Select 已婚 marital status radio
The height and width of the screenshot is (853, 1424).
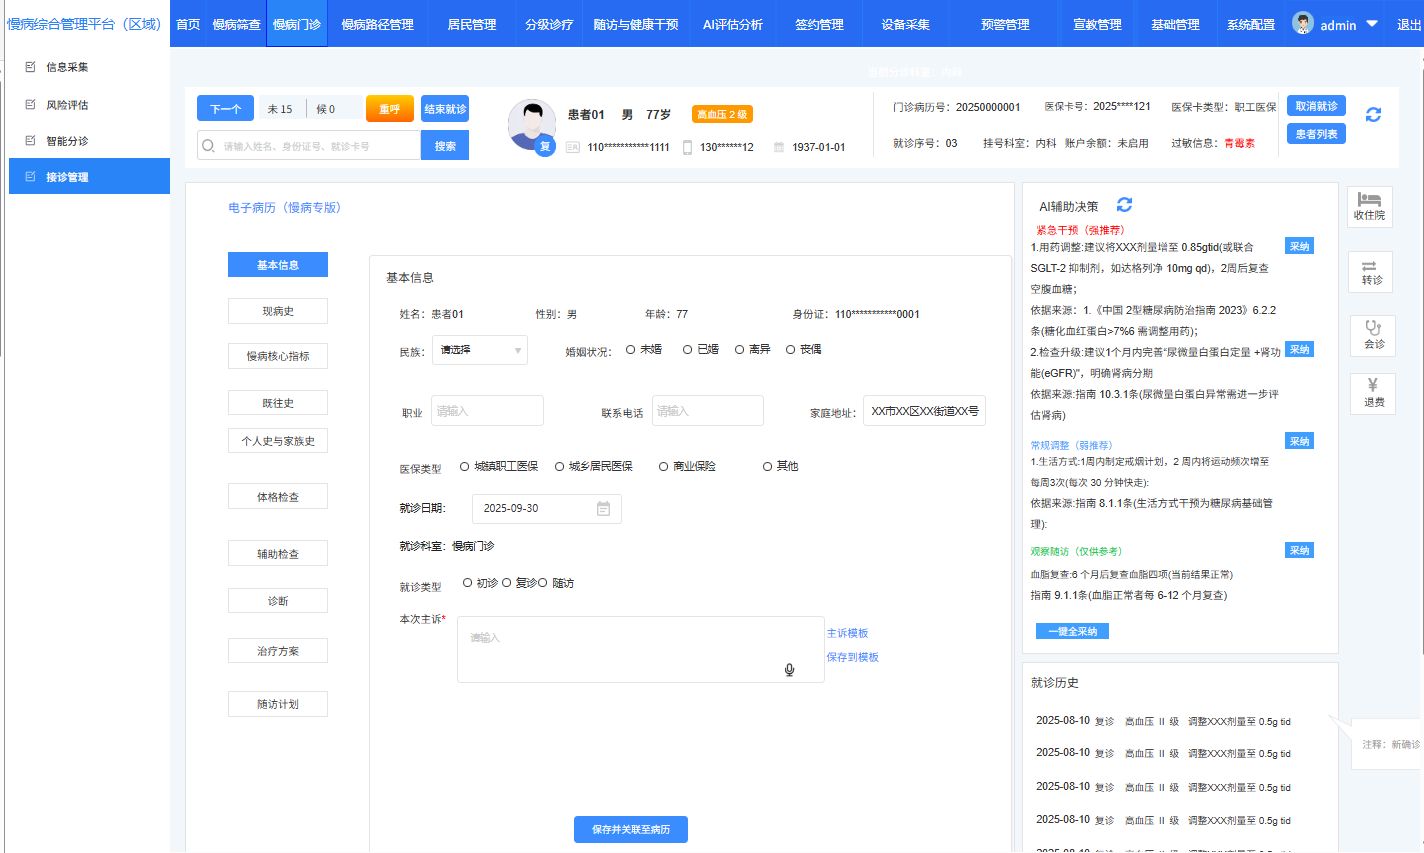coord(688,350)
